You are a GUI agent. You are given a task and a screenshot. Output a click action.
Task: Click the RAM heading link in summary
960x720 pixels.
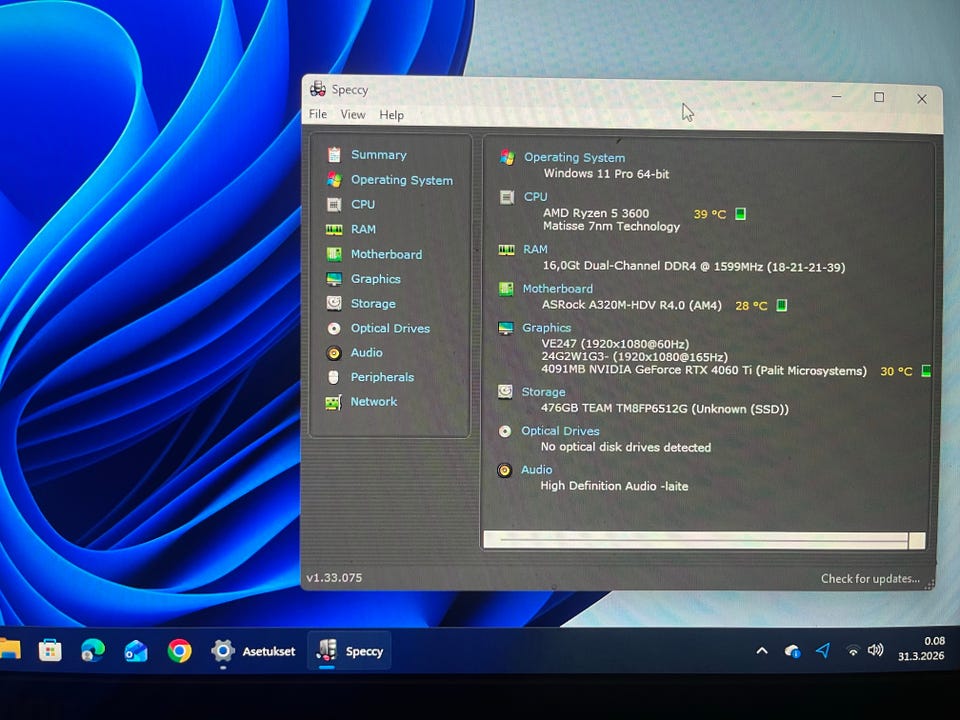[x=535, y=249]
